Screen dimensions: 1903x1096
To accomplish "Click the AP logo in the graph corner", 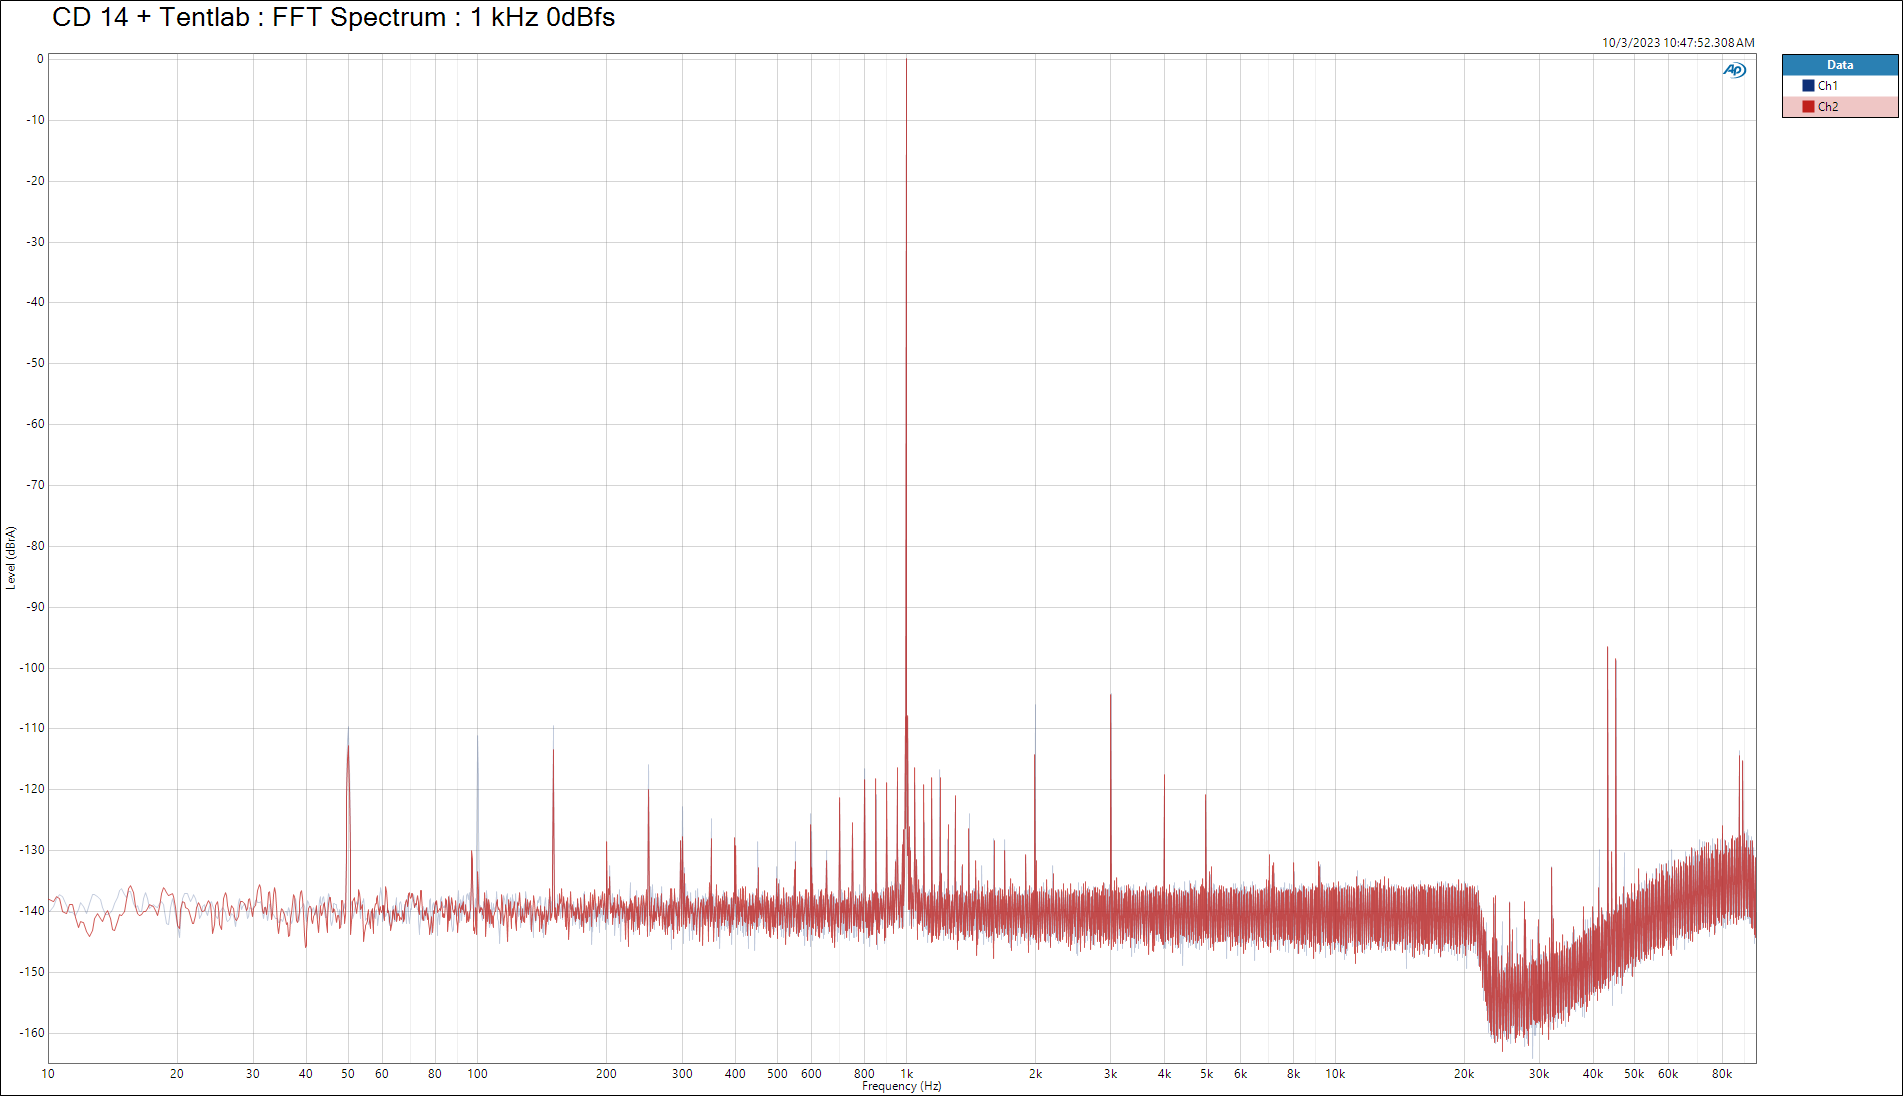I will [1734, 70].
